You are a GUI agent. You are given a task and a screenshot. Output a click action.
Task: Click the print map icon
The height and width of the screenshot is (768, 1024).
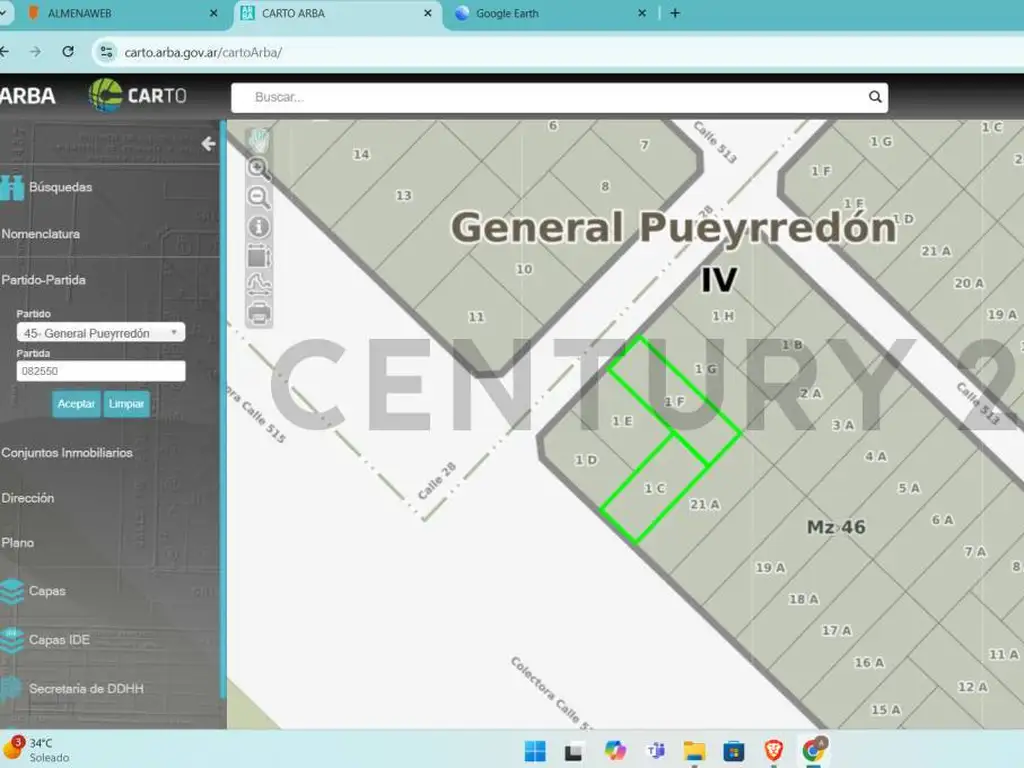pyautogui.click(x=259, y=314)
